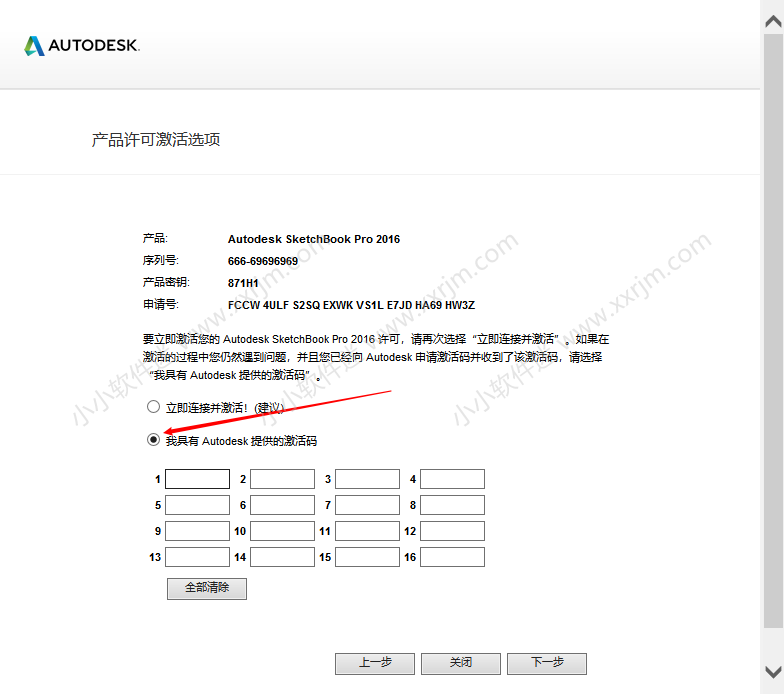This screenshot has width=784, height=694.
Task: Focus activation code field 13
Action: (198, 557)
